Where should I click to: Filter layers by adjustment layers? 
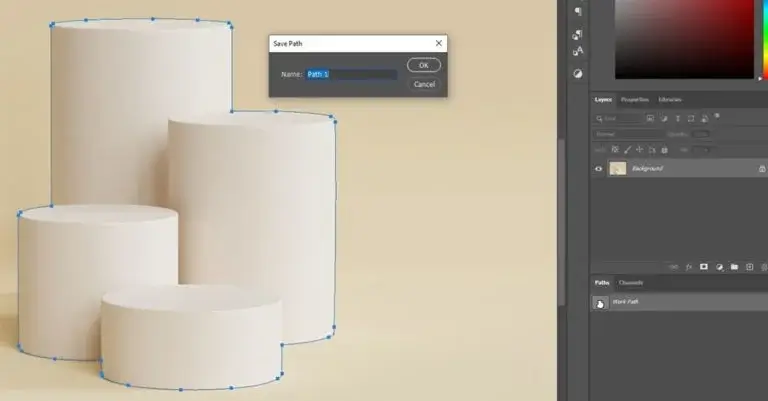point(664,118)
